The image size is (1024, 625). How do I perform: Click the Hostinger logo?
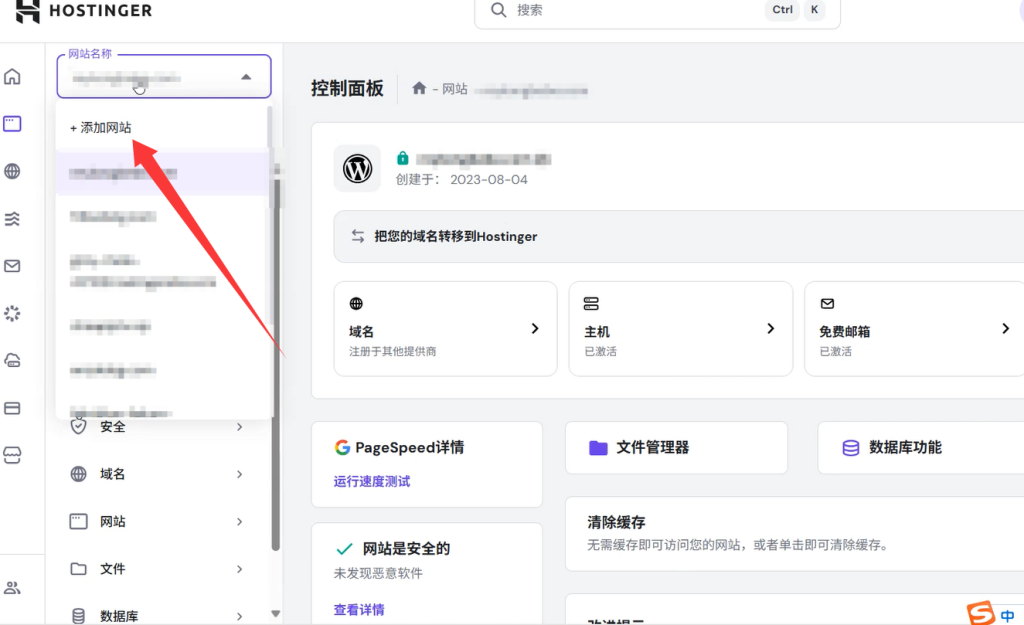[84, 11]
